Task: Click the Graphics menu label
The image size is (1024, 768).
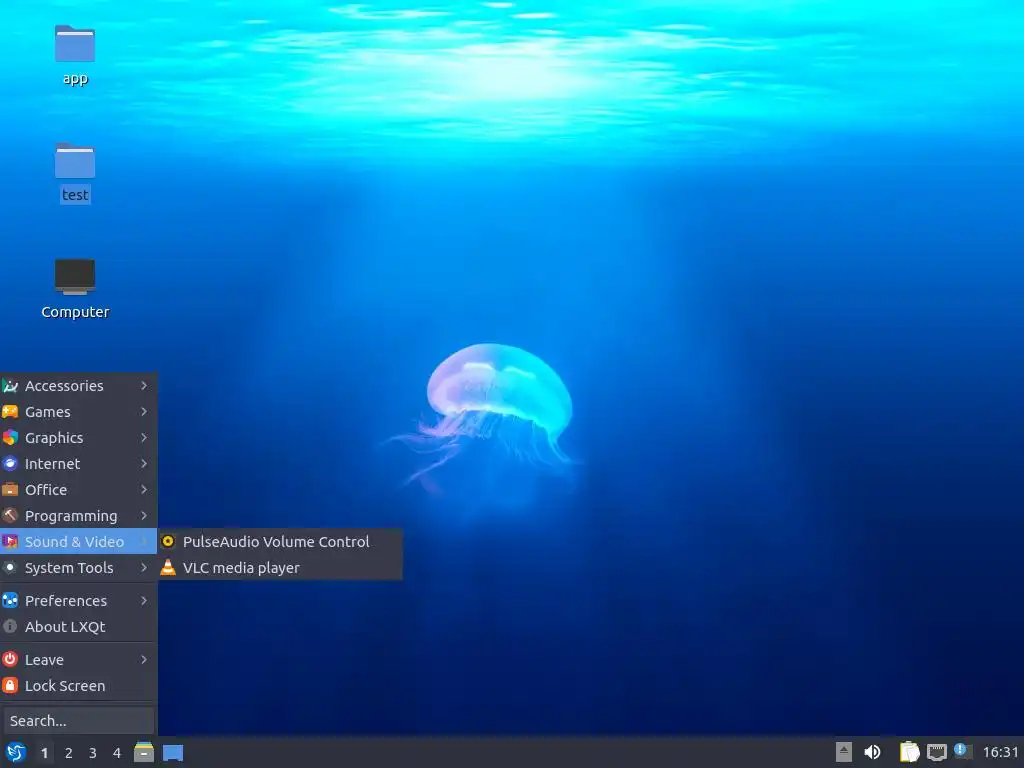Action: [54, 438]
